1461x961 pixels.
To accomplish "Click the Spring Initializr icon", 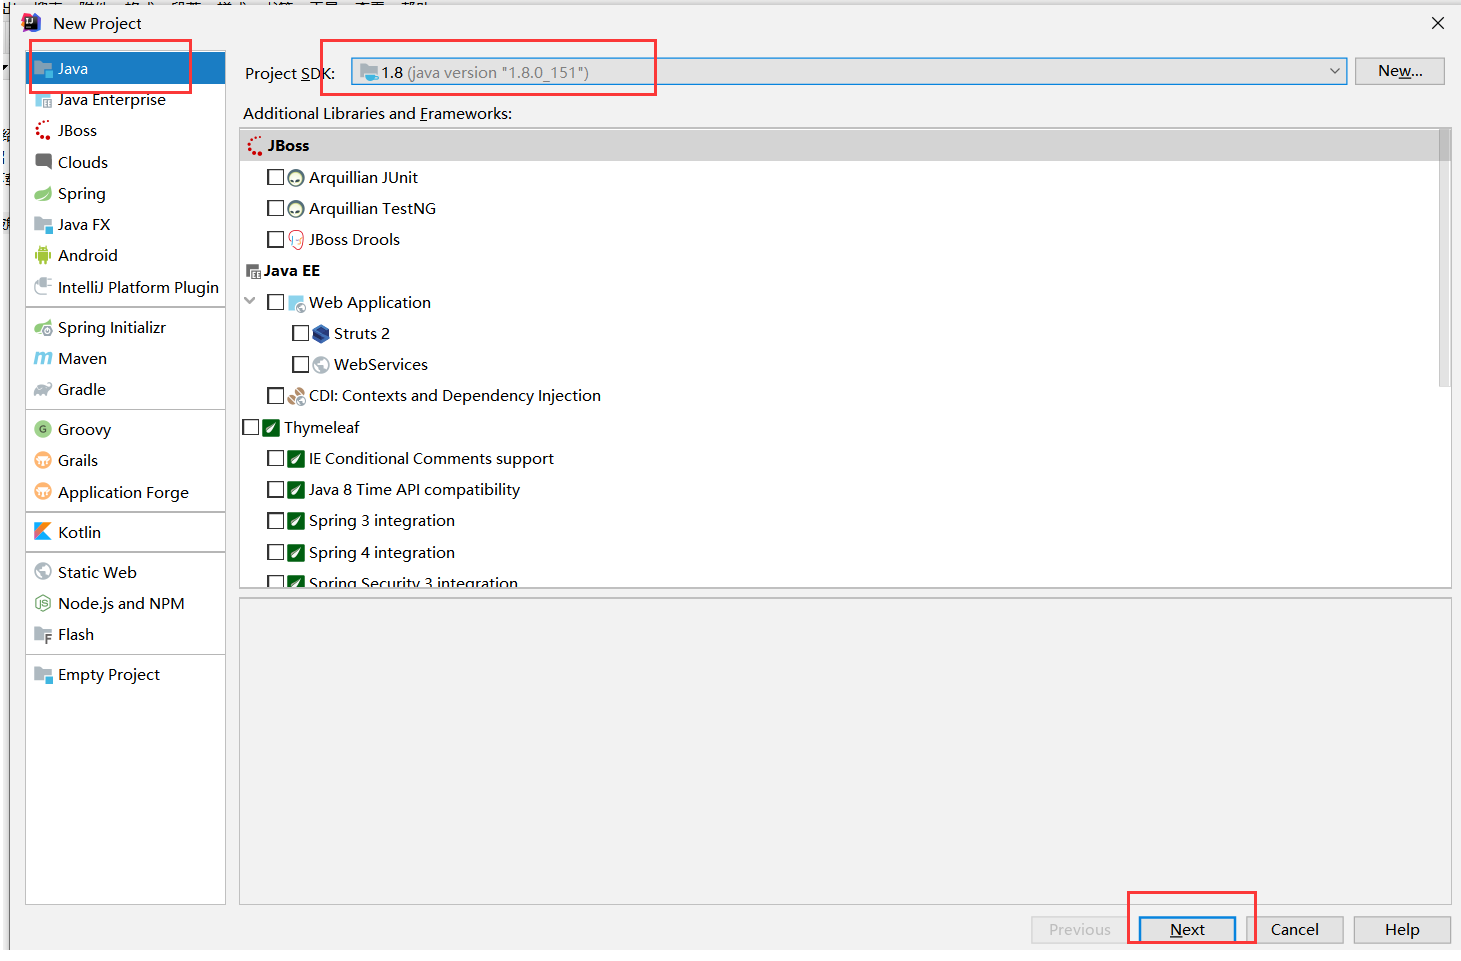I will tap(43, 328).
